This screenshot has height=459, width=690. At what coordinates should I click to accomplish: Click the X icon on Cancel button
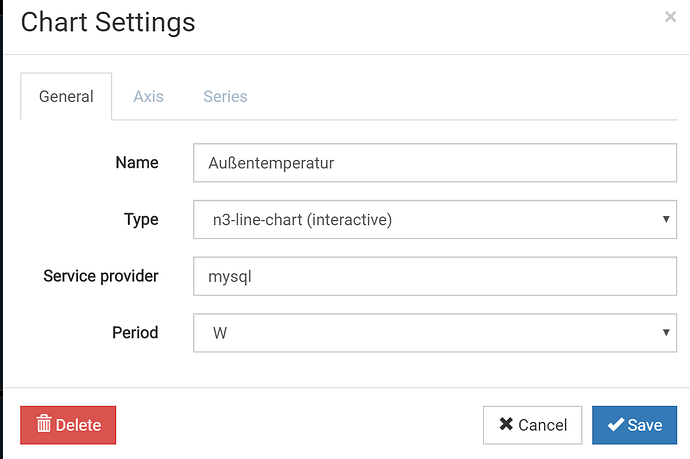506,425
